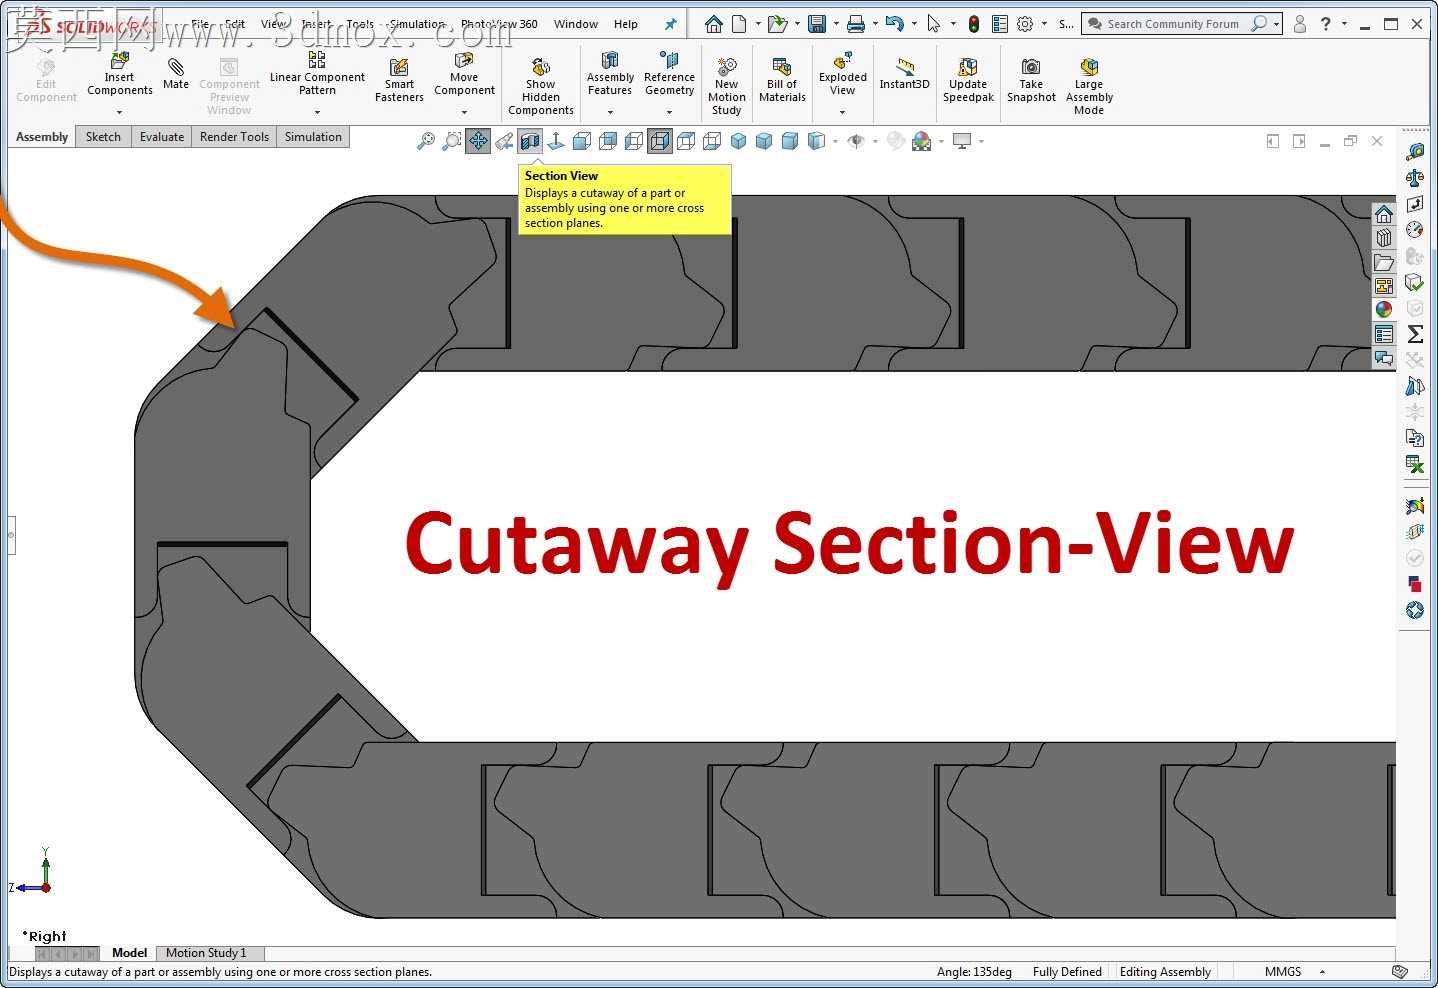Click the Save disk icon
Screen dimensions: 1438x988
pyautogui.click(x=817, y=24)
